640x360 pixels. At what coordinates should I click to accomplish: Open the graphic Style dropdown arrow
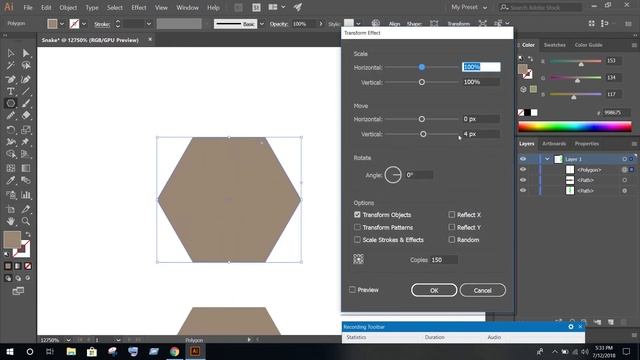358,24
